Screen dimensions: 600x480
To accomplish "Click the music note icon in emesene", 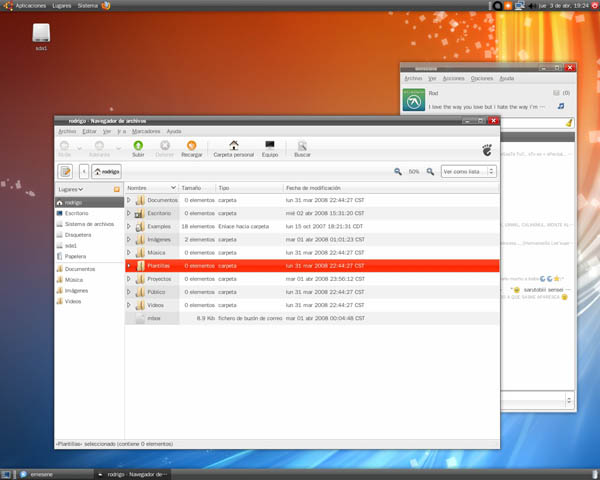I will 561,106.
